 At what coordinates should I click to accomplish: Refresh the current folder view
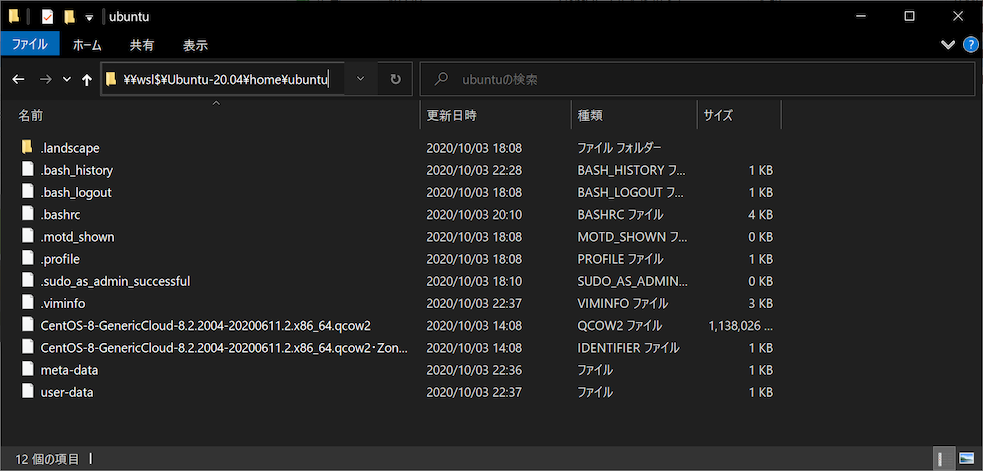pyautogui.click(x=396, y=79)
